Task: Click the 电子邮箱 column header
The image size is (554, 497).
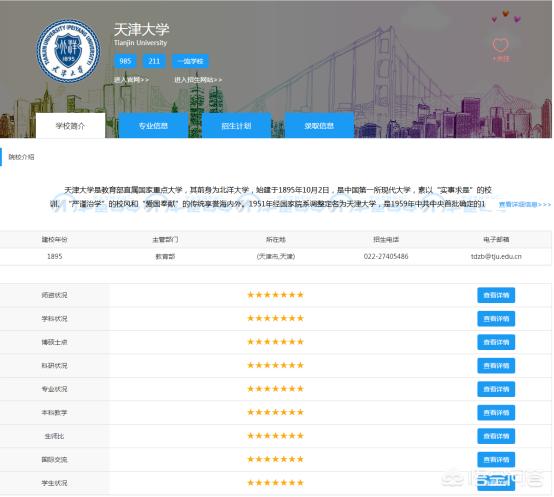Action: tap(496, 239)
